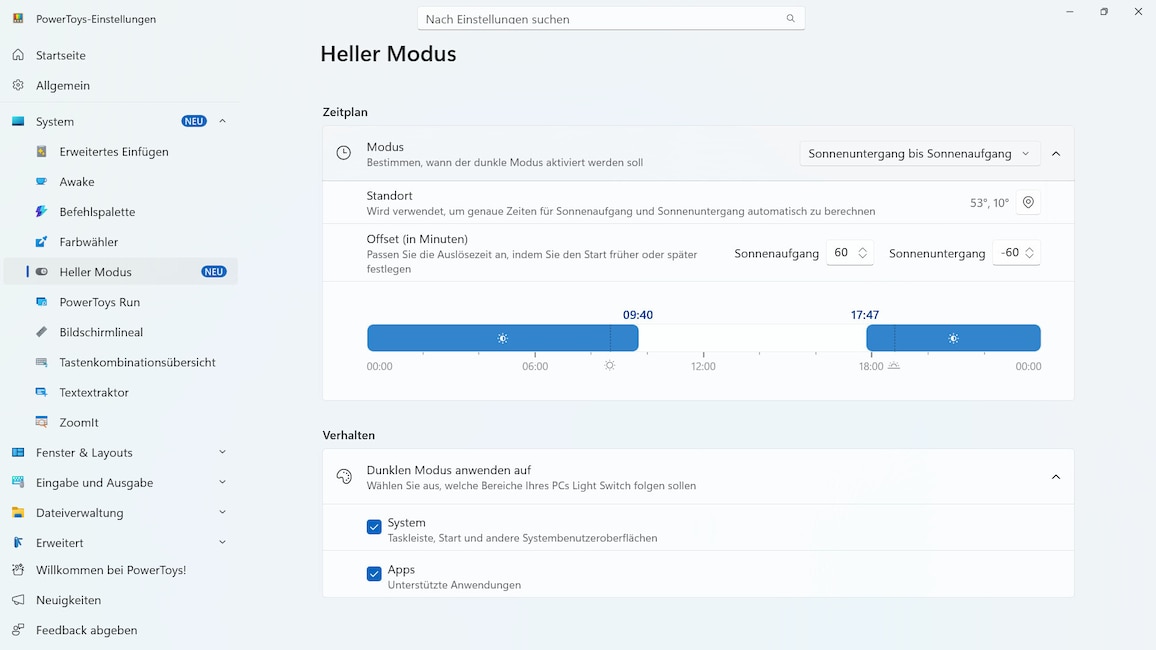Screen dimensions: 1156x650
Task: Click the Sonnenaufgang offset stepper arrows
Action: point(862,253)
